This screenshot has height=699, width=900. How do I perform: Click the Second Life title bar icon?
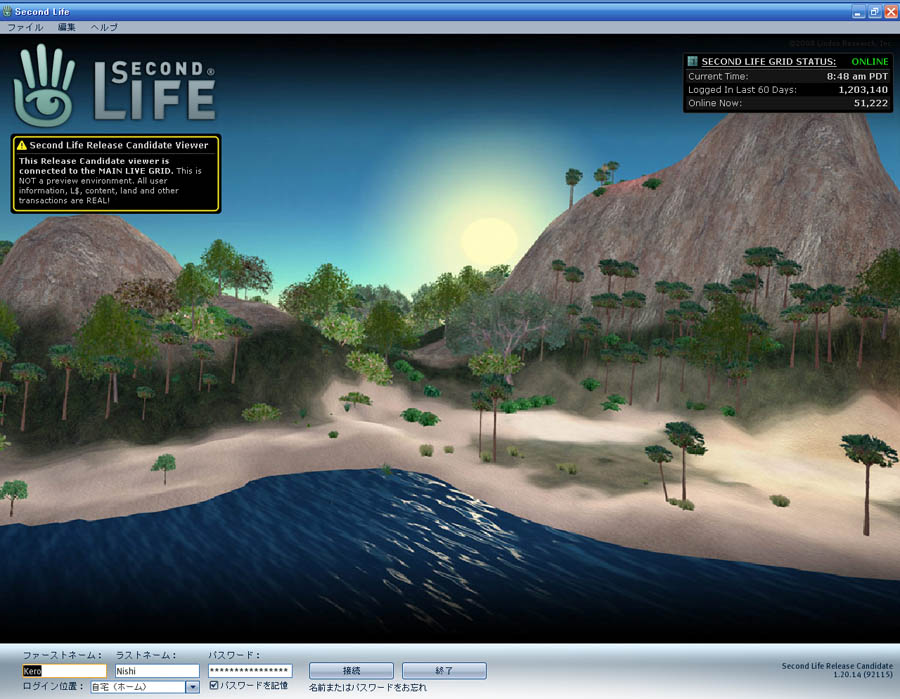coord(7,11)
